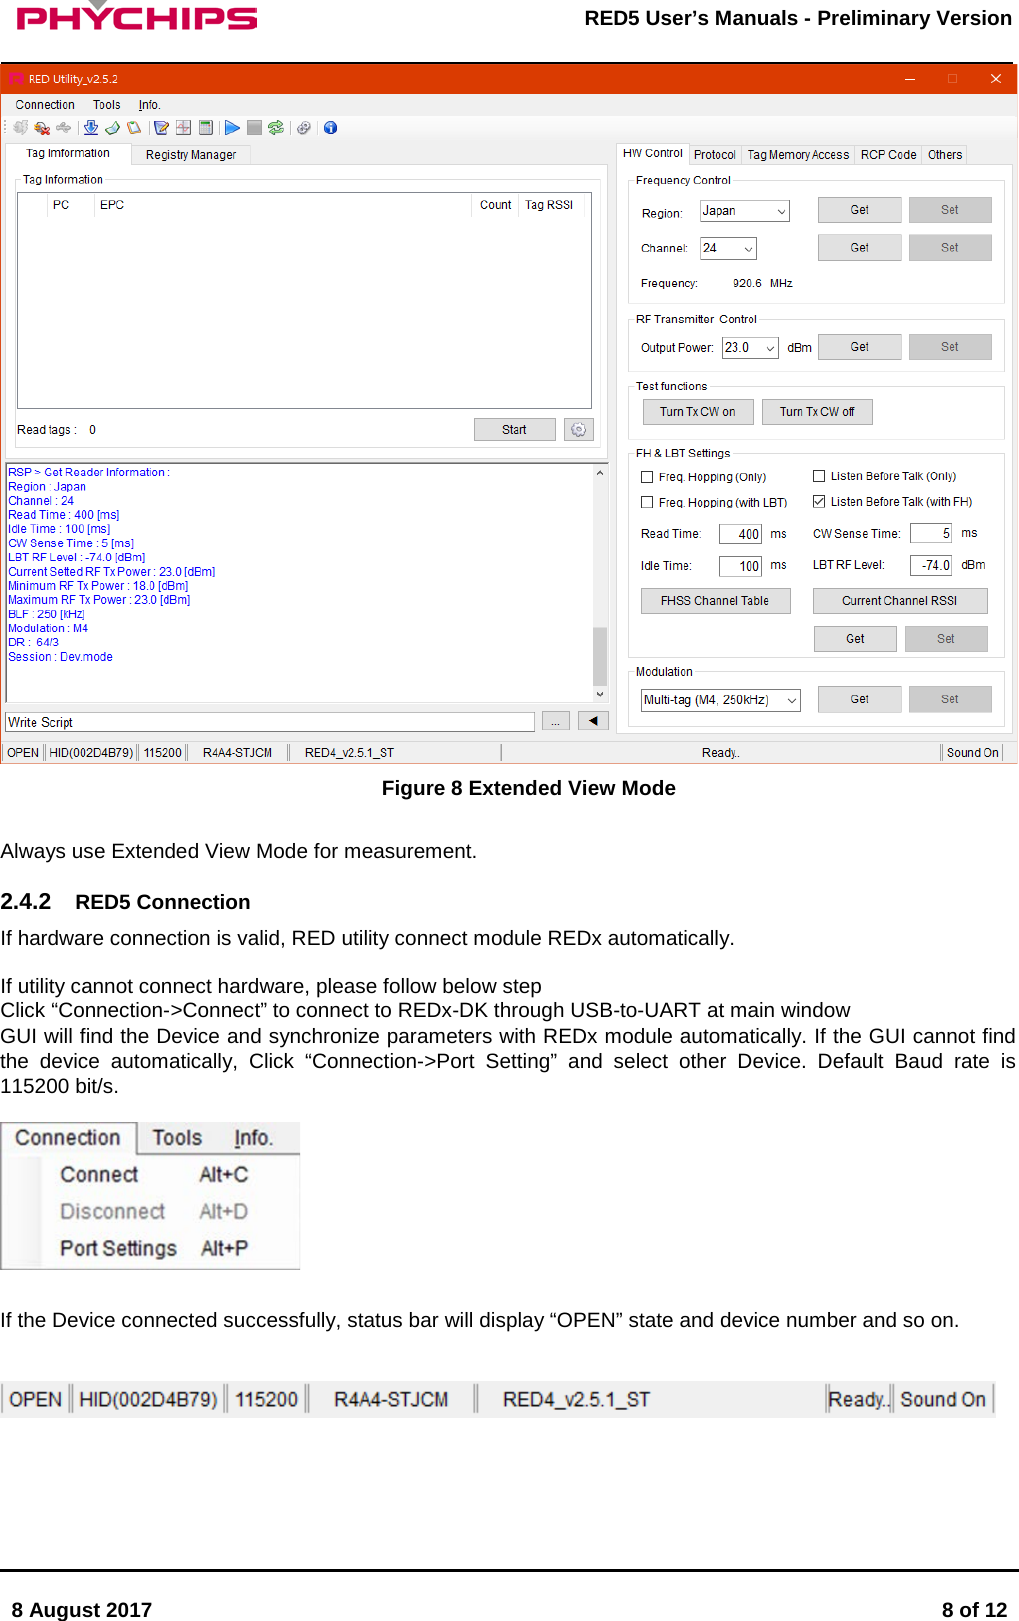
Task: Select the HW Control tab
Action: pos(653,153)
